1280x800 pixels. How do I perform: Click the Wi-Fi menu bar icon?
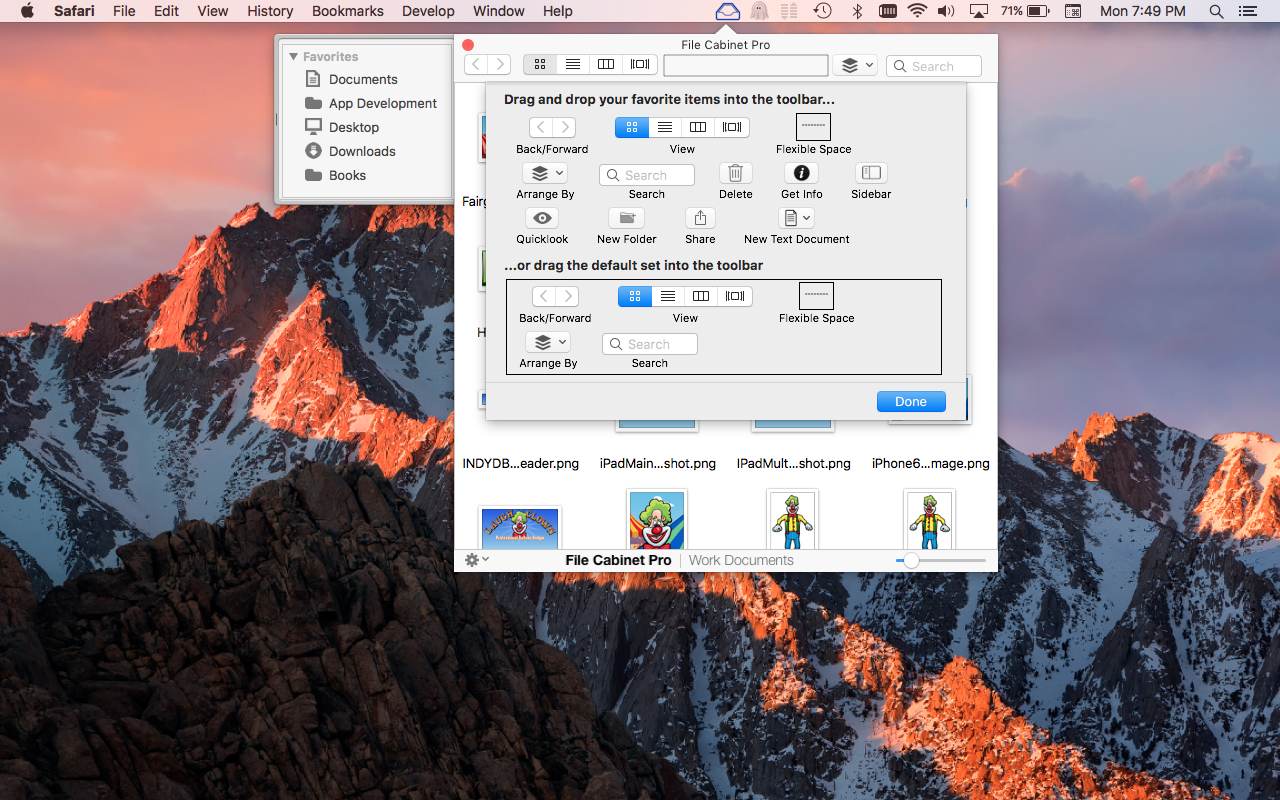[x=917, y=11]
